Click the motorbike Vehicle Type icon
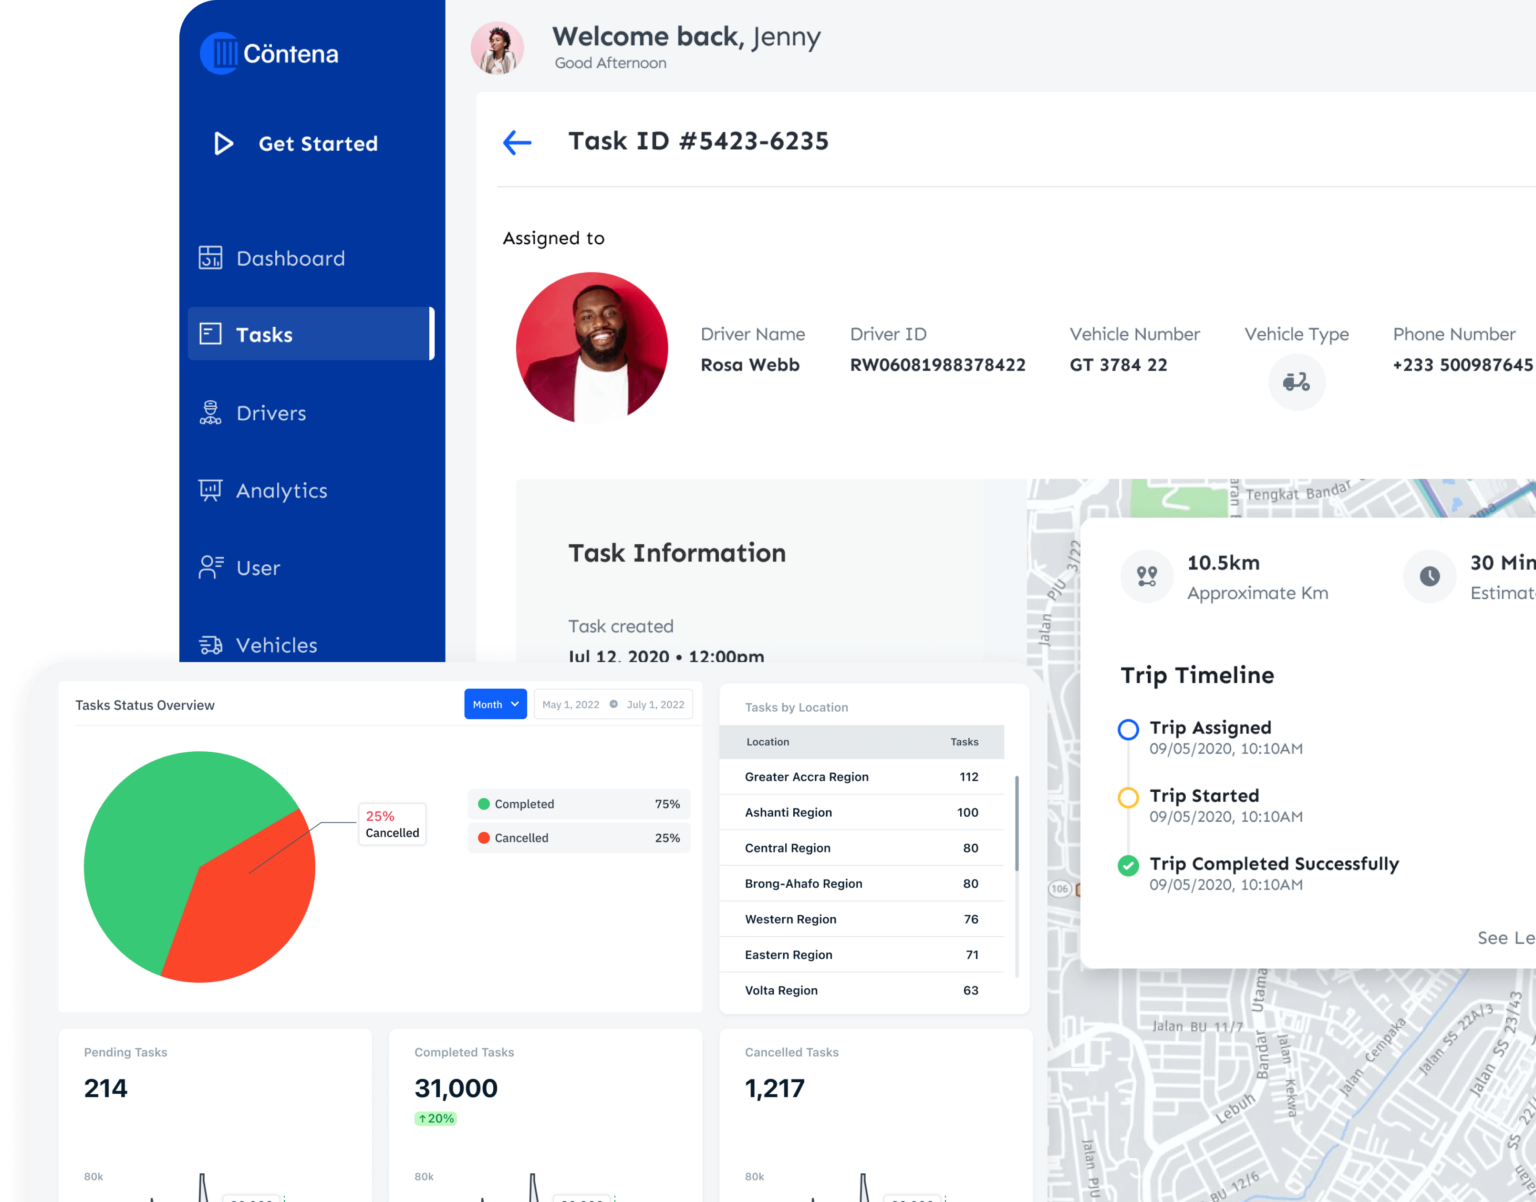Viewport: 1536px width, 1202px height. (x=1297, y=381)
